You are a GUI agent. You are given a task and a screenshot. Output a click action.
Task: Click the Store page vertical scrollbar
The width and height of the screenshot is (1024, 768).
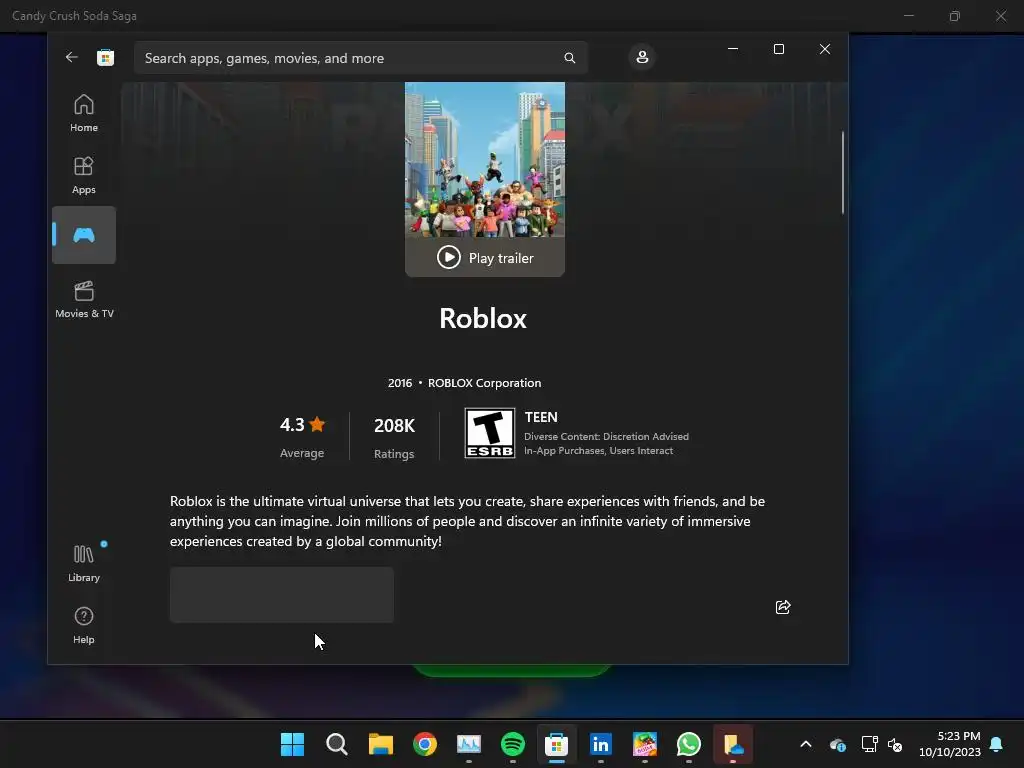click(842, 172)
